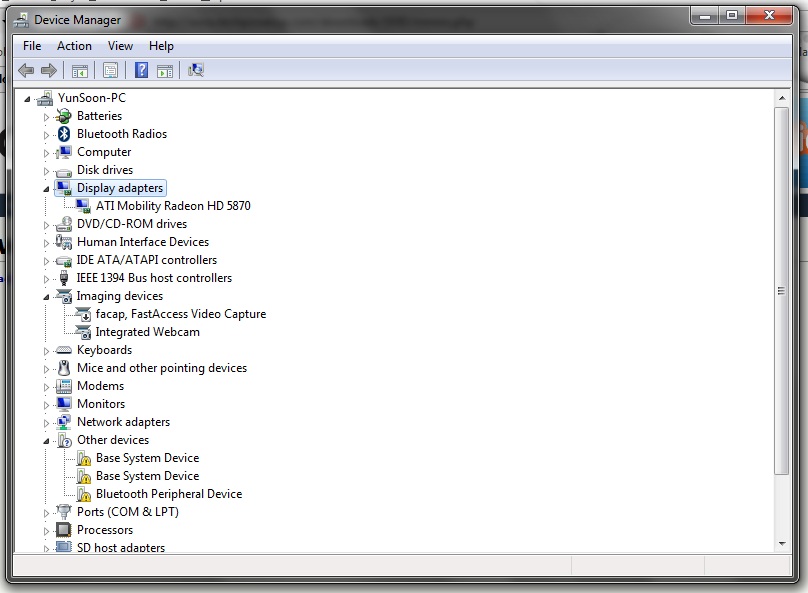Select the SD host adapters label
This screenshot has width=808, height=593.
coord(121,547)
